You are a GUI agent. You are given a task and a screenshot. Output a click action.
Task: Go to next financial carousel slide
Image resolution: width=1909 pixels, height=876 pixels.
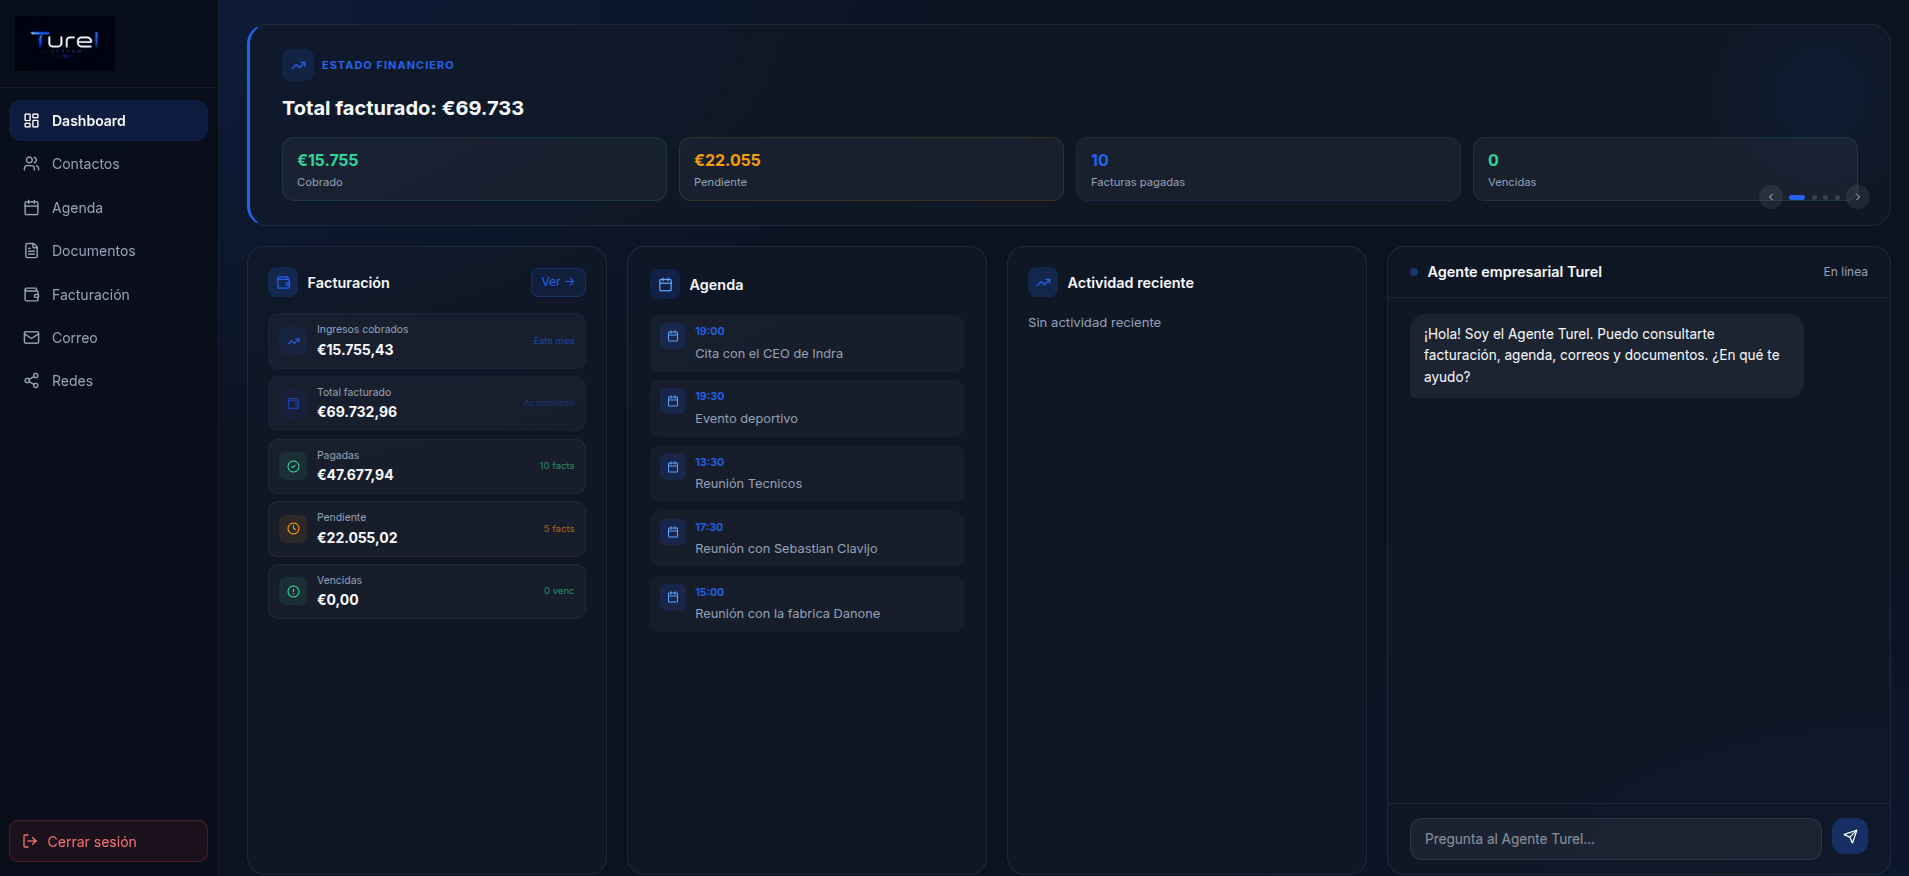[x=1858, y=197]
